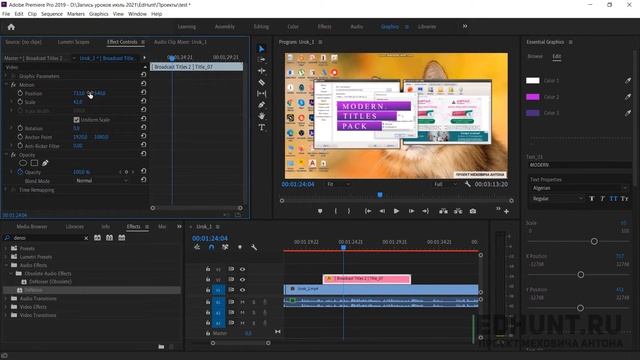Go to Out point
This screenshot has height=360, width=640.
click(x=426, y=211)
